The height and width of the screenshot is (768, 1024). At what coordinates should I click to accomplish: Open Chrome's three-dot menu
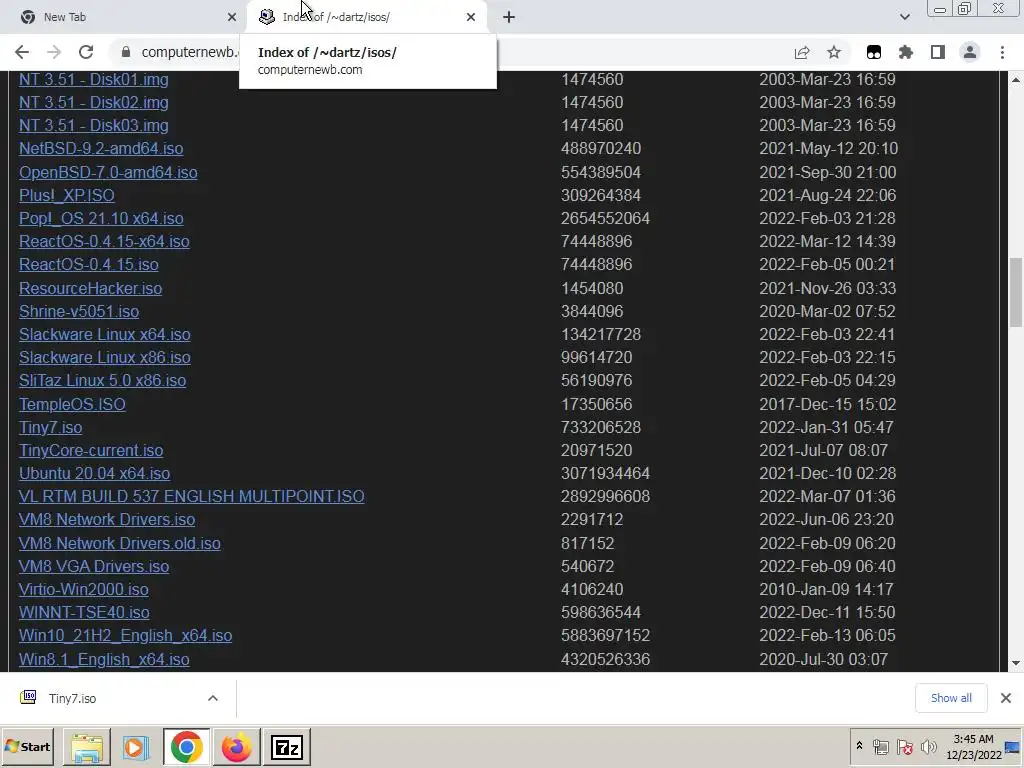pyautogui.click(x=1002, y=52)
